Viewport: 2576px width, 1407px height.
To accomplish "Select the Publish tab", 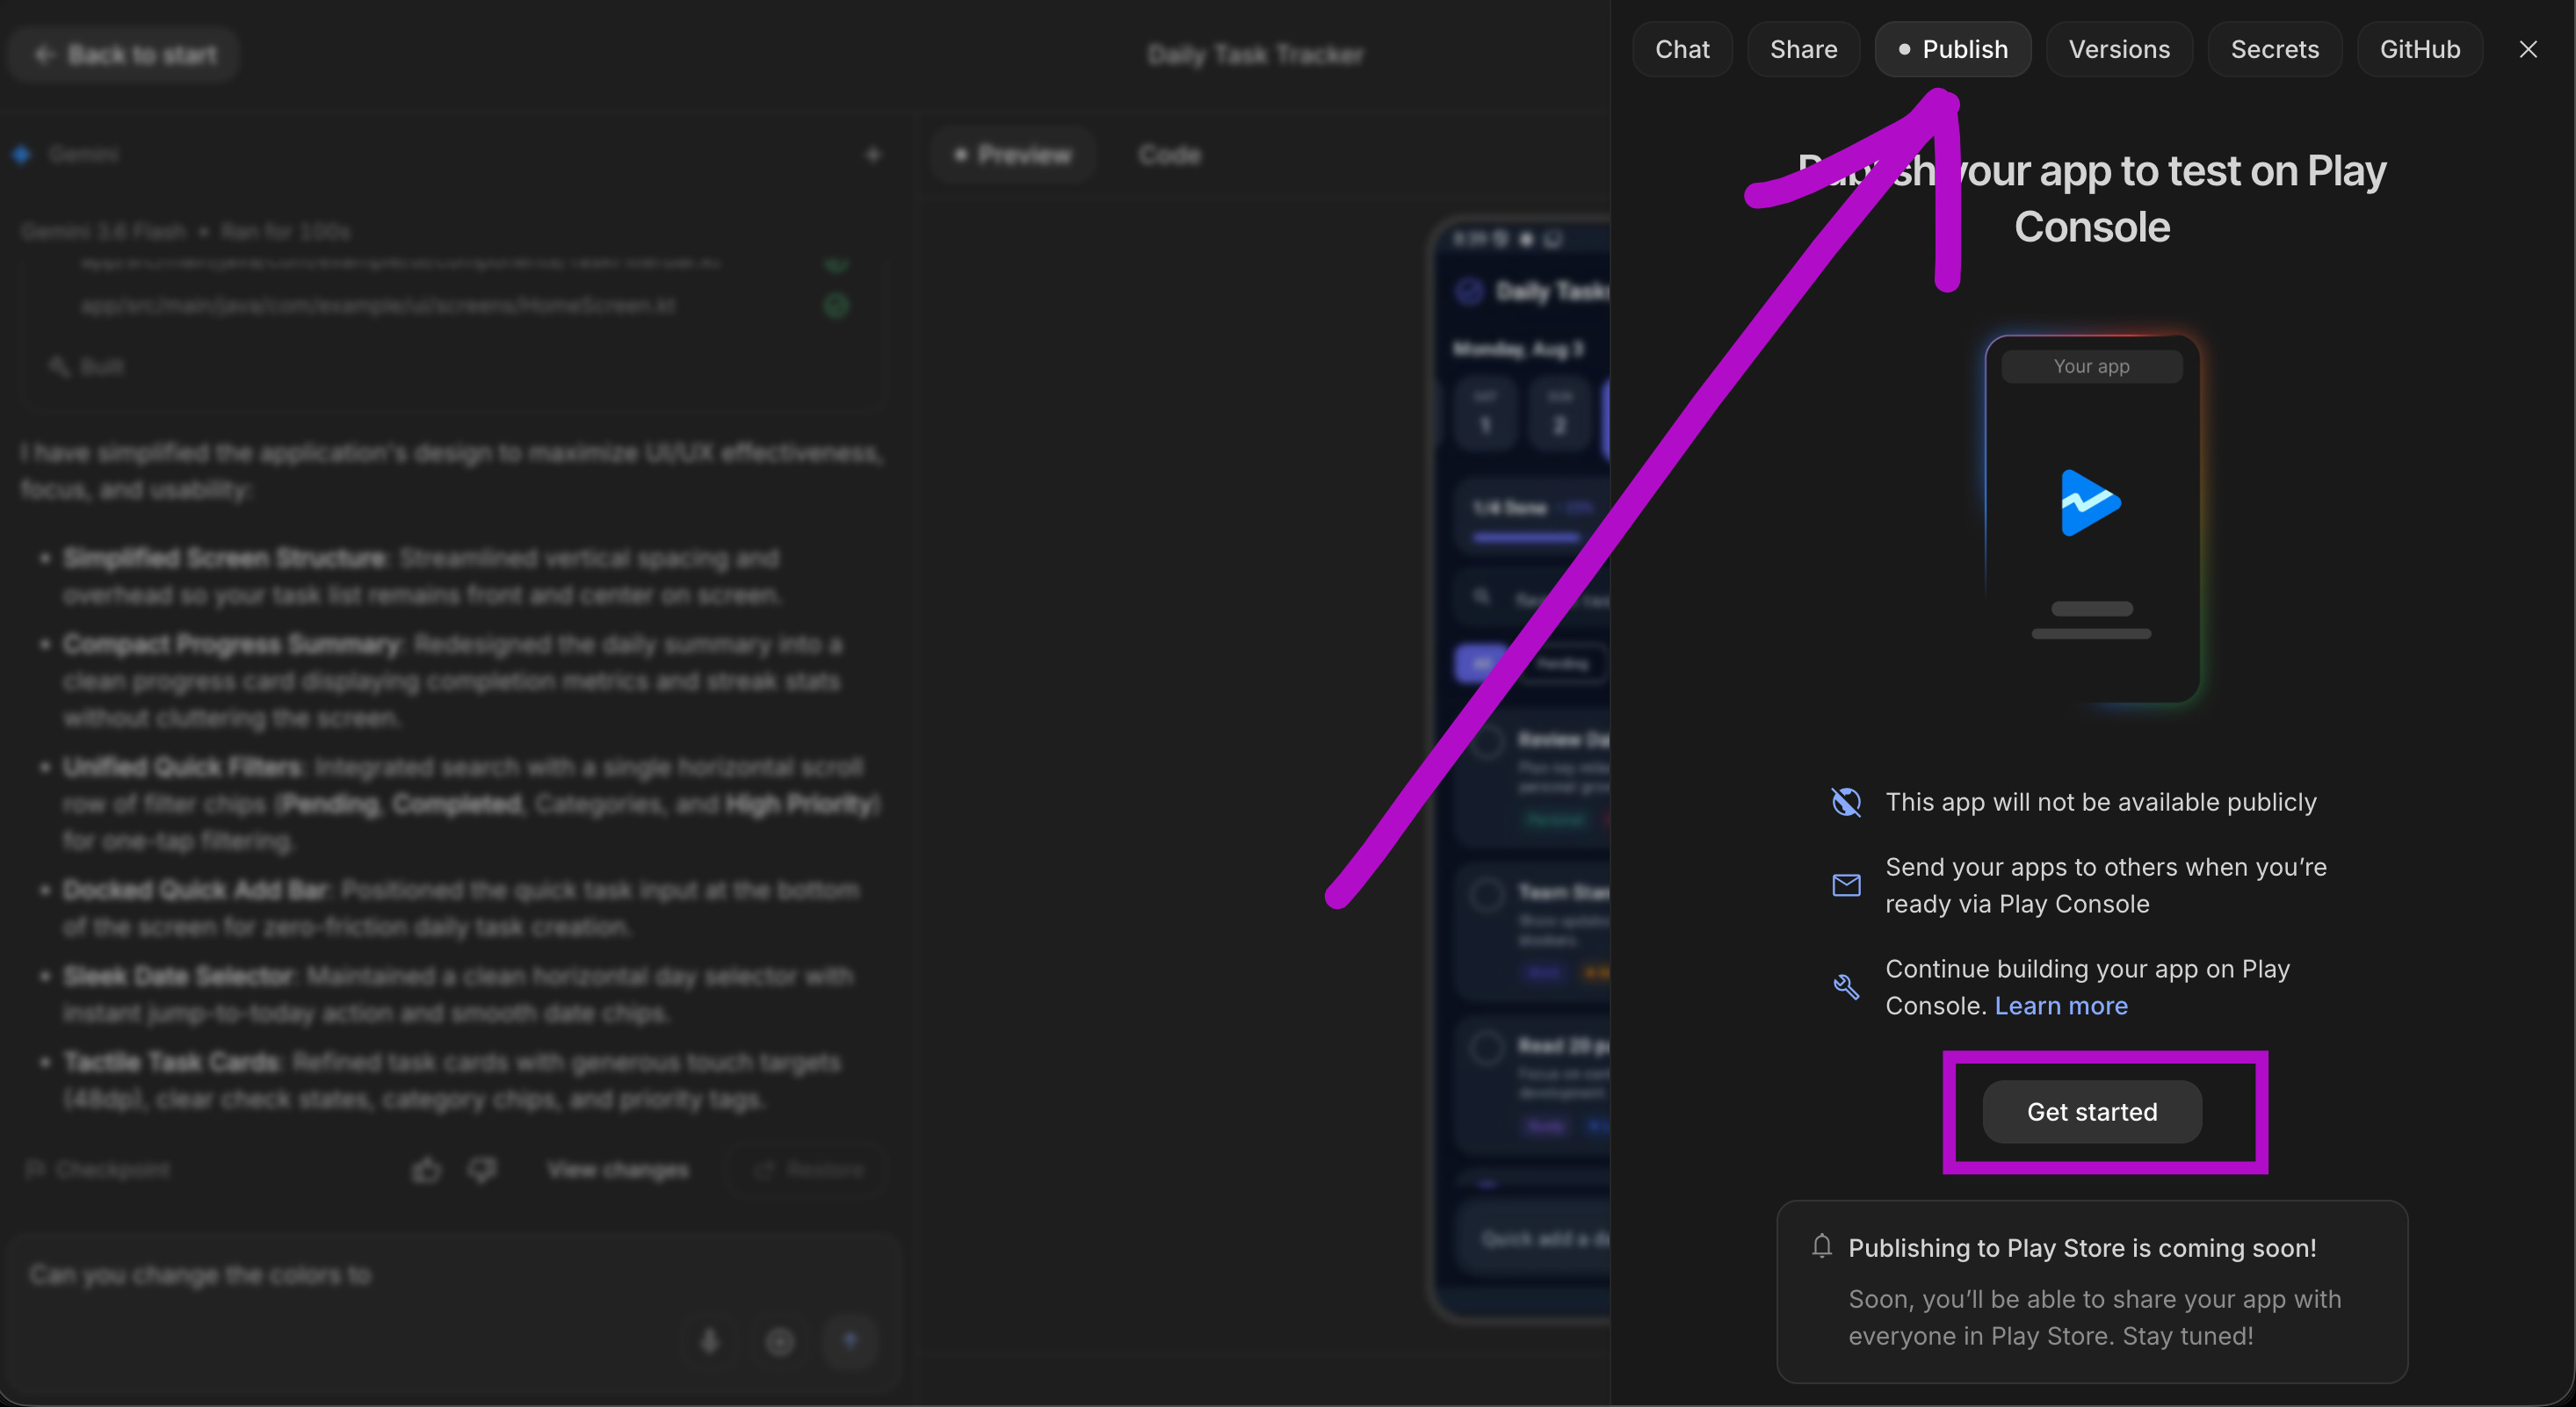I will (1952, 49).
